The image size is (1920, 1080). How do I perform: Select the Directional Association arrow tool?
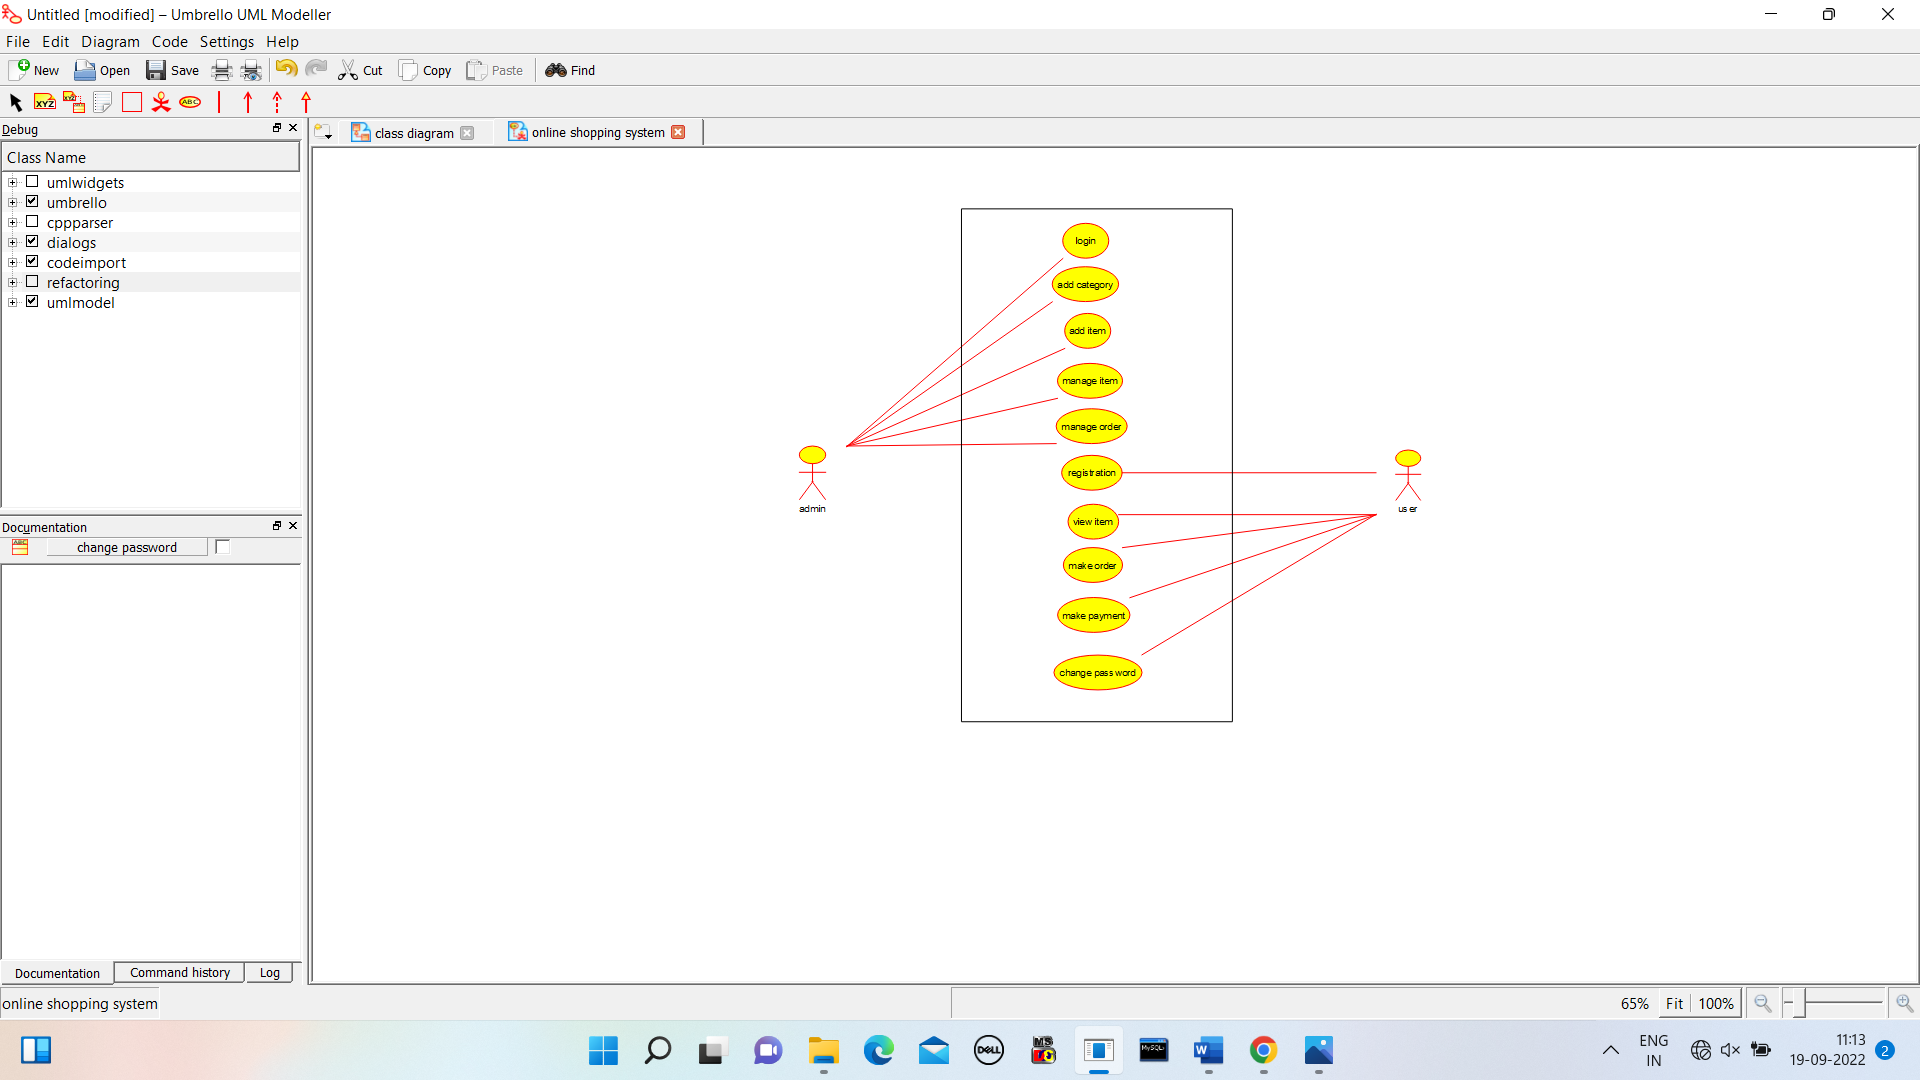[x=248, y=102]
